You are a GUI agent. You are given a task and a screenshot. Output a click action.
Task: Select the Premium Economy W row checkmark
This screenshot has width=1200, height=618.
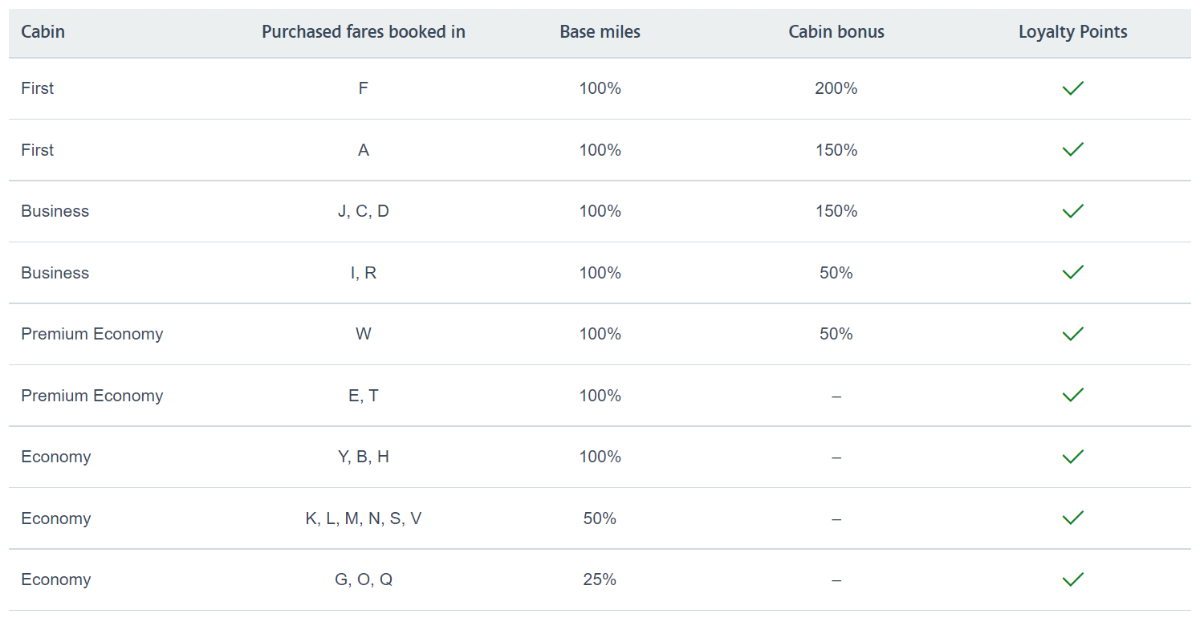coord(1073,333)
